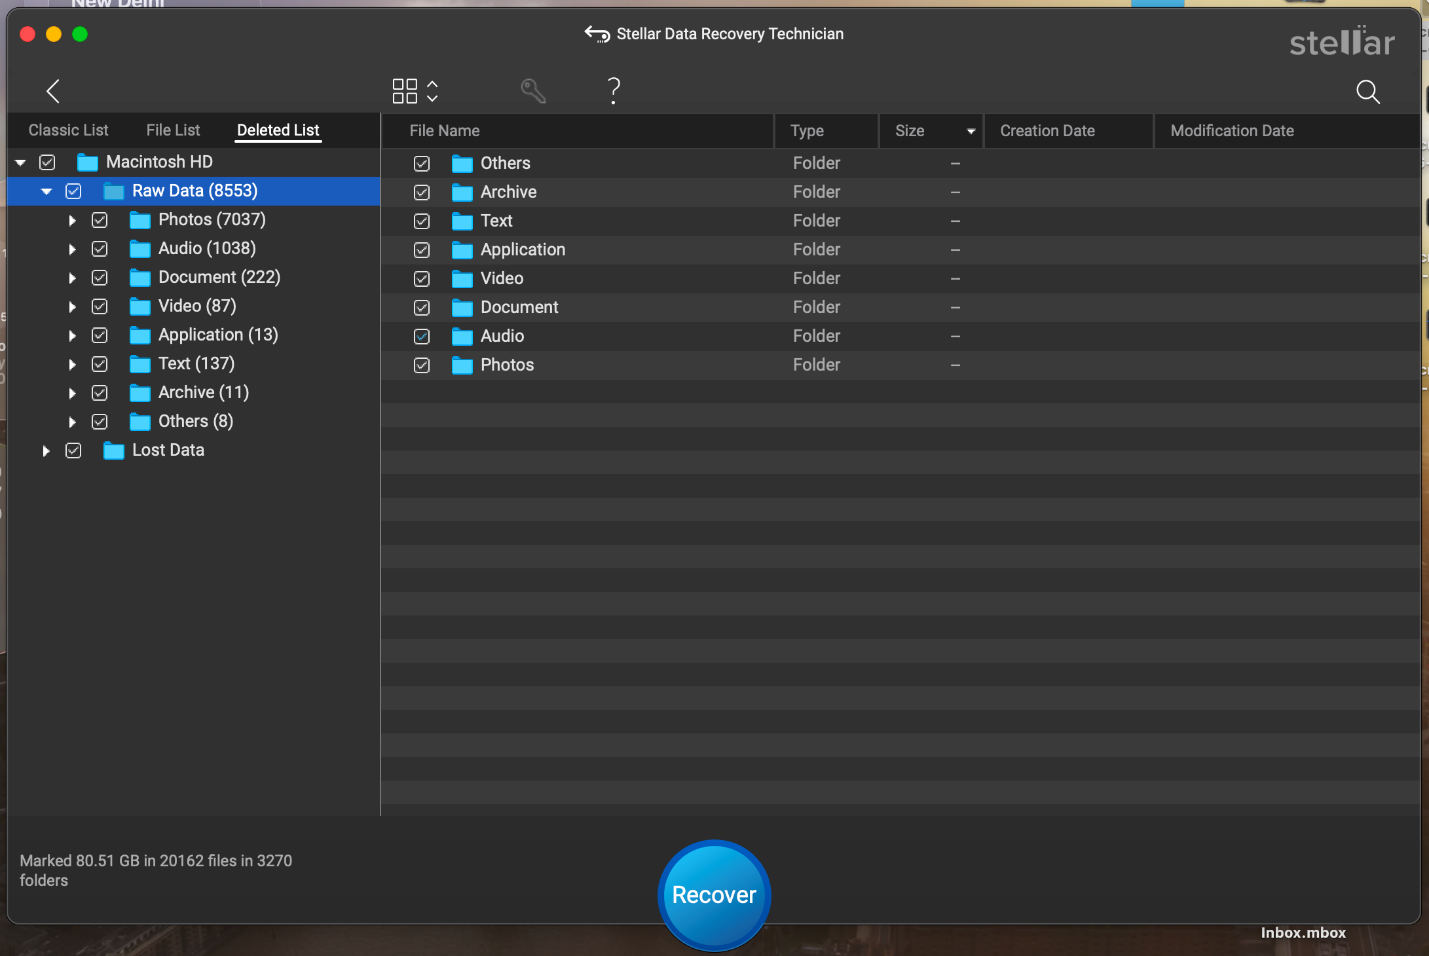Expand the Document (222) folder in sidebar

(72, 277)
